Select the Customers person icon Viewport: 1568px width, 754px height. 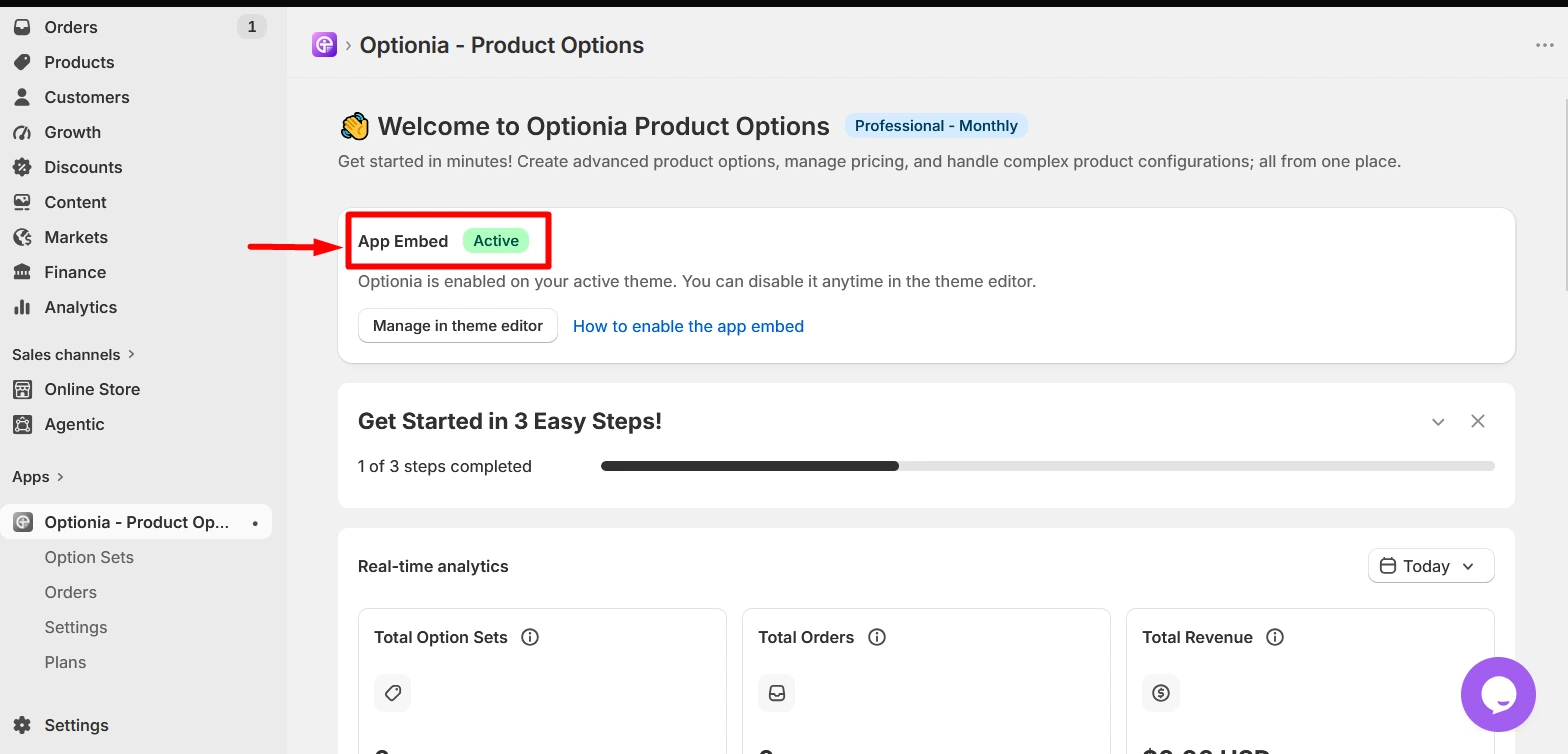click(x=22, y=97)
